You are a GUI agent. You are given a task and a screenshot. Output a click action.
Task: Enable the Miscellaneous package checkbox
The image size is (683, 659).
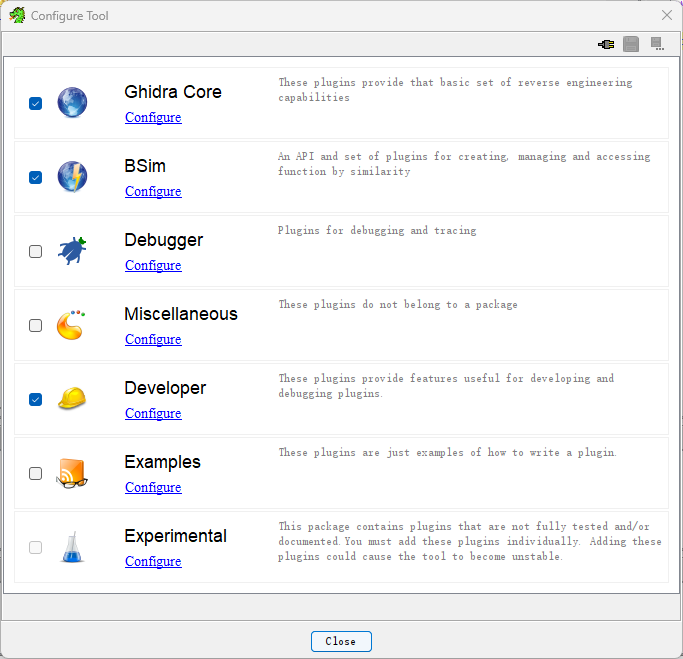pyautogui.click(x=35, y=326)
